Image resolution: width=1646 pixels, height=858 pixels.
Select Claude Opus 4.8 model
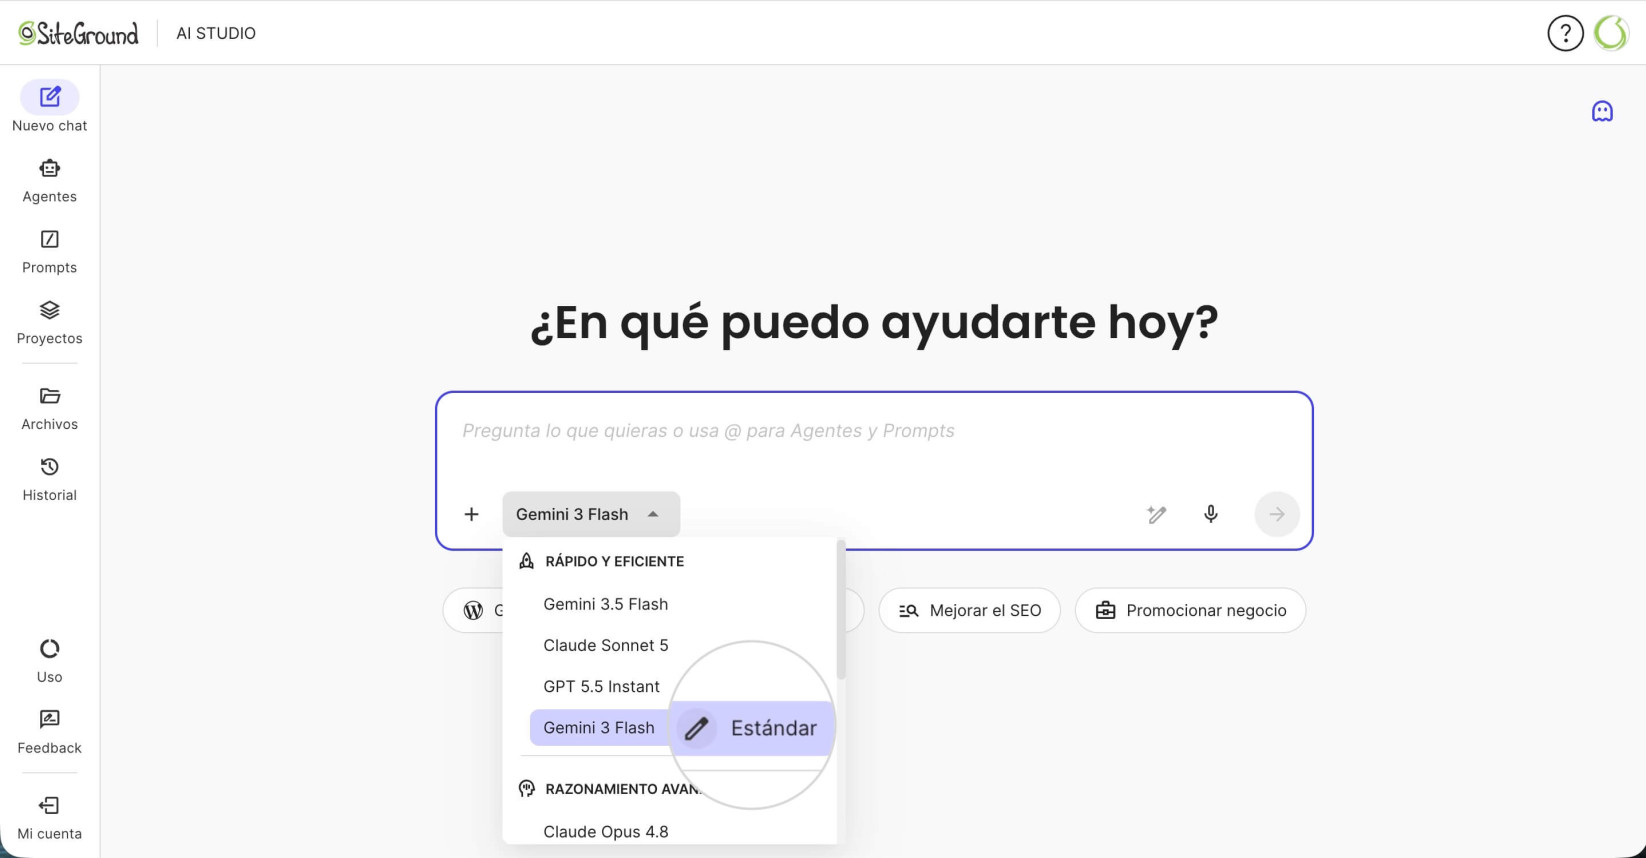[x=605, y=832]
